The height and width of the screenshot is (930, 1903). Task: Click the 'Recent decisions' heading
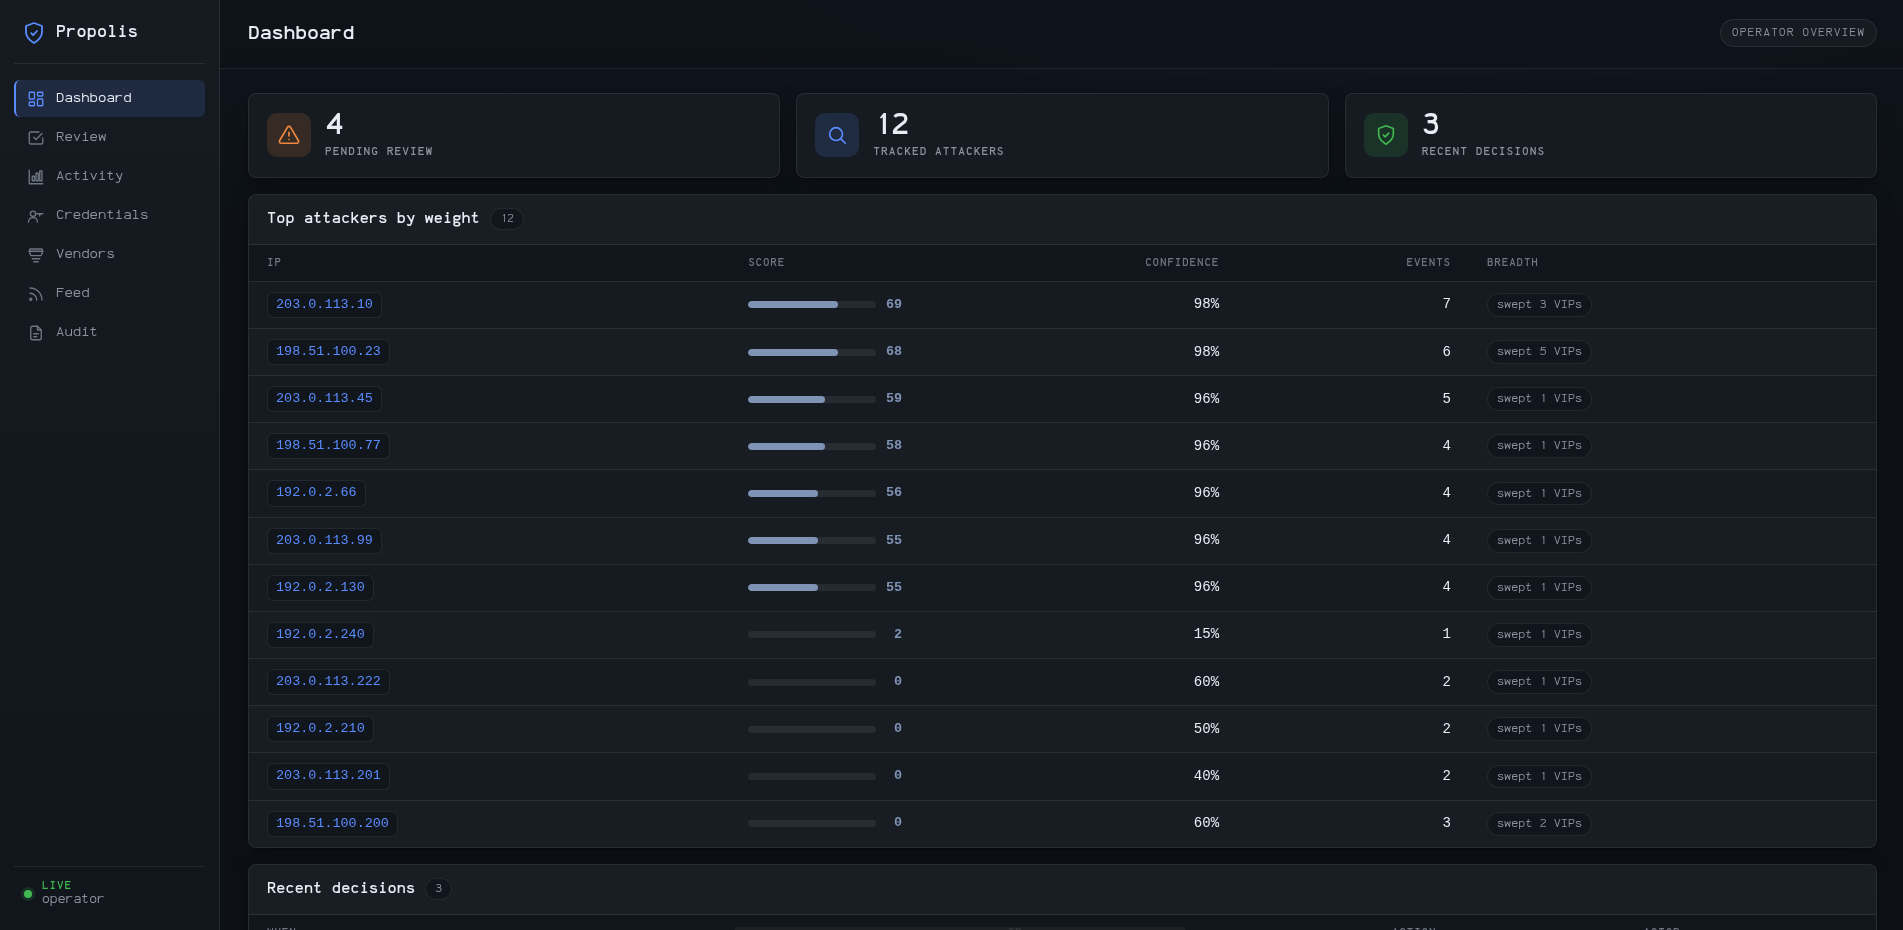point(341,888)
